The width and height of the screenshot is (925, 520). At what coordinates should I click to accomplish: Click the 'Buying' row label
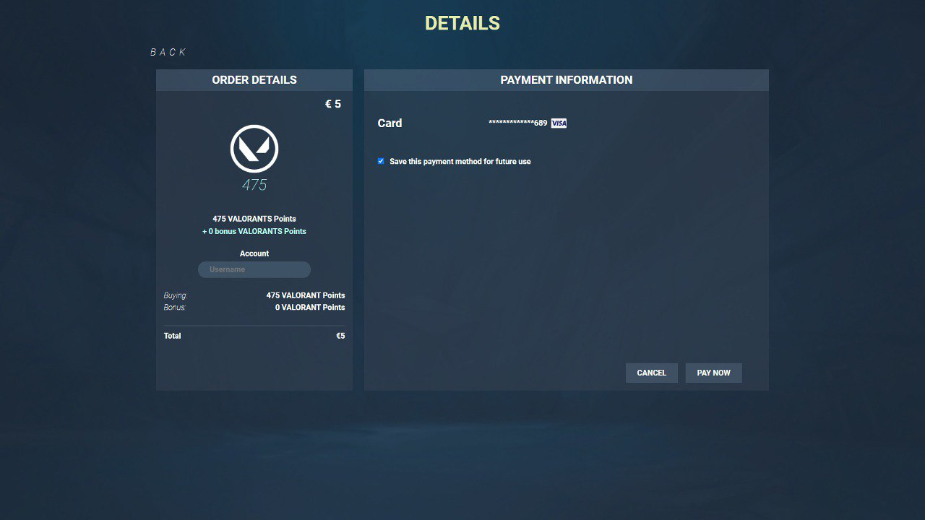pyautogui.click(x=175, y=296)
